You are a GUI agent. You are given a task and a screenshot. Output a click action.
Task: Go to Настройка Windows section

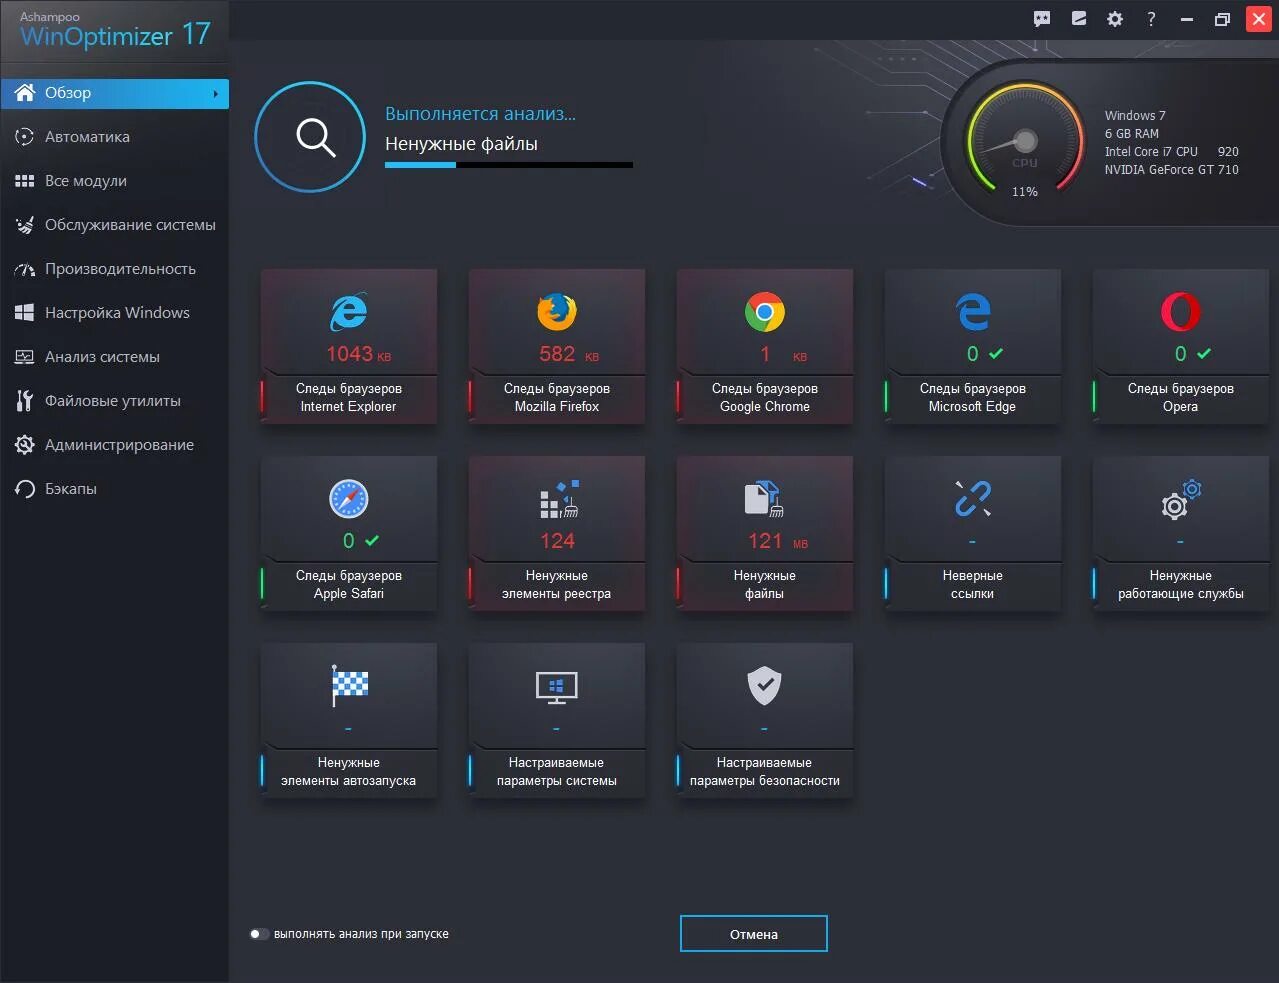(x=114, y=313)
